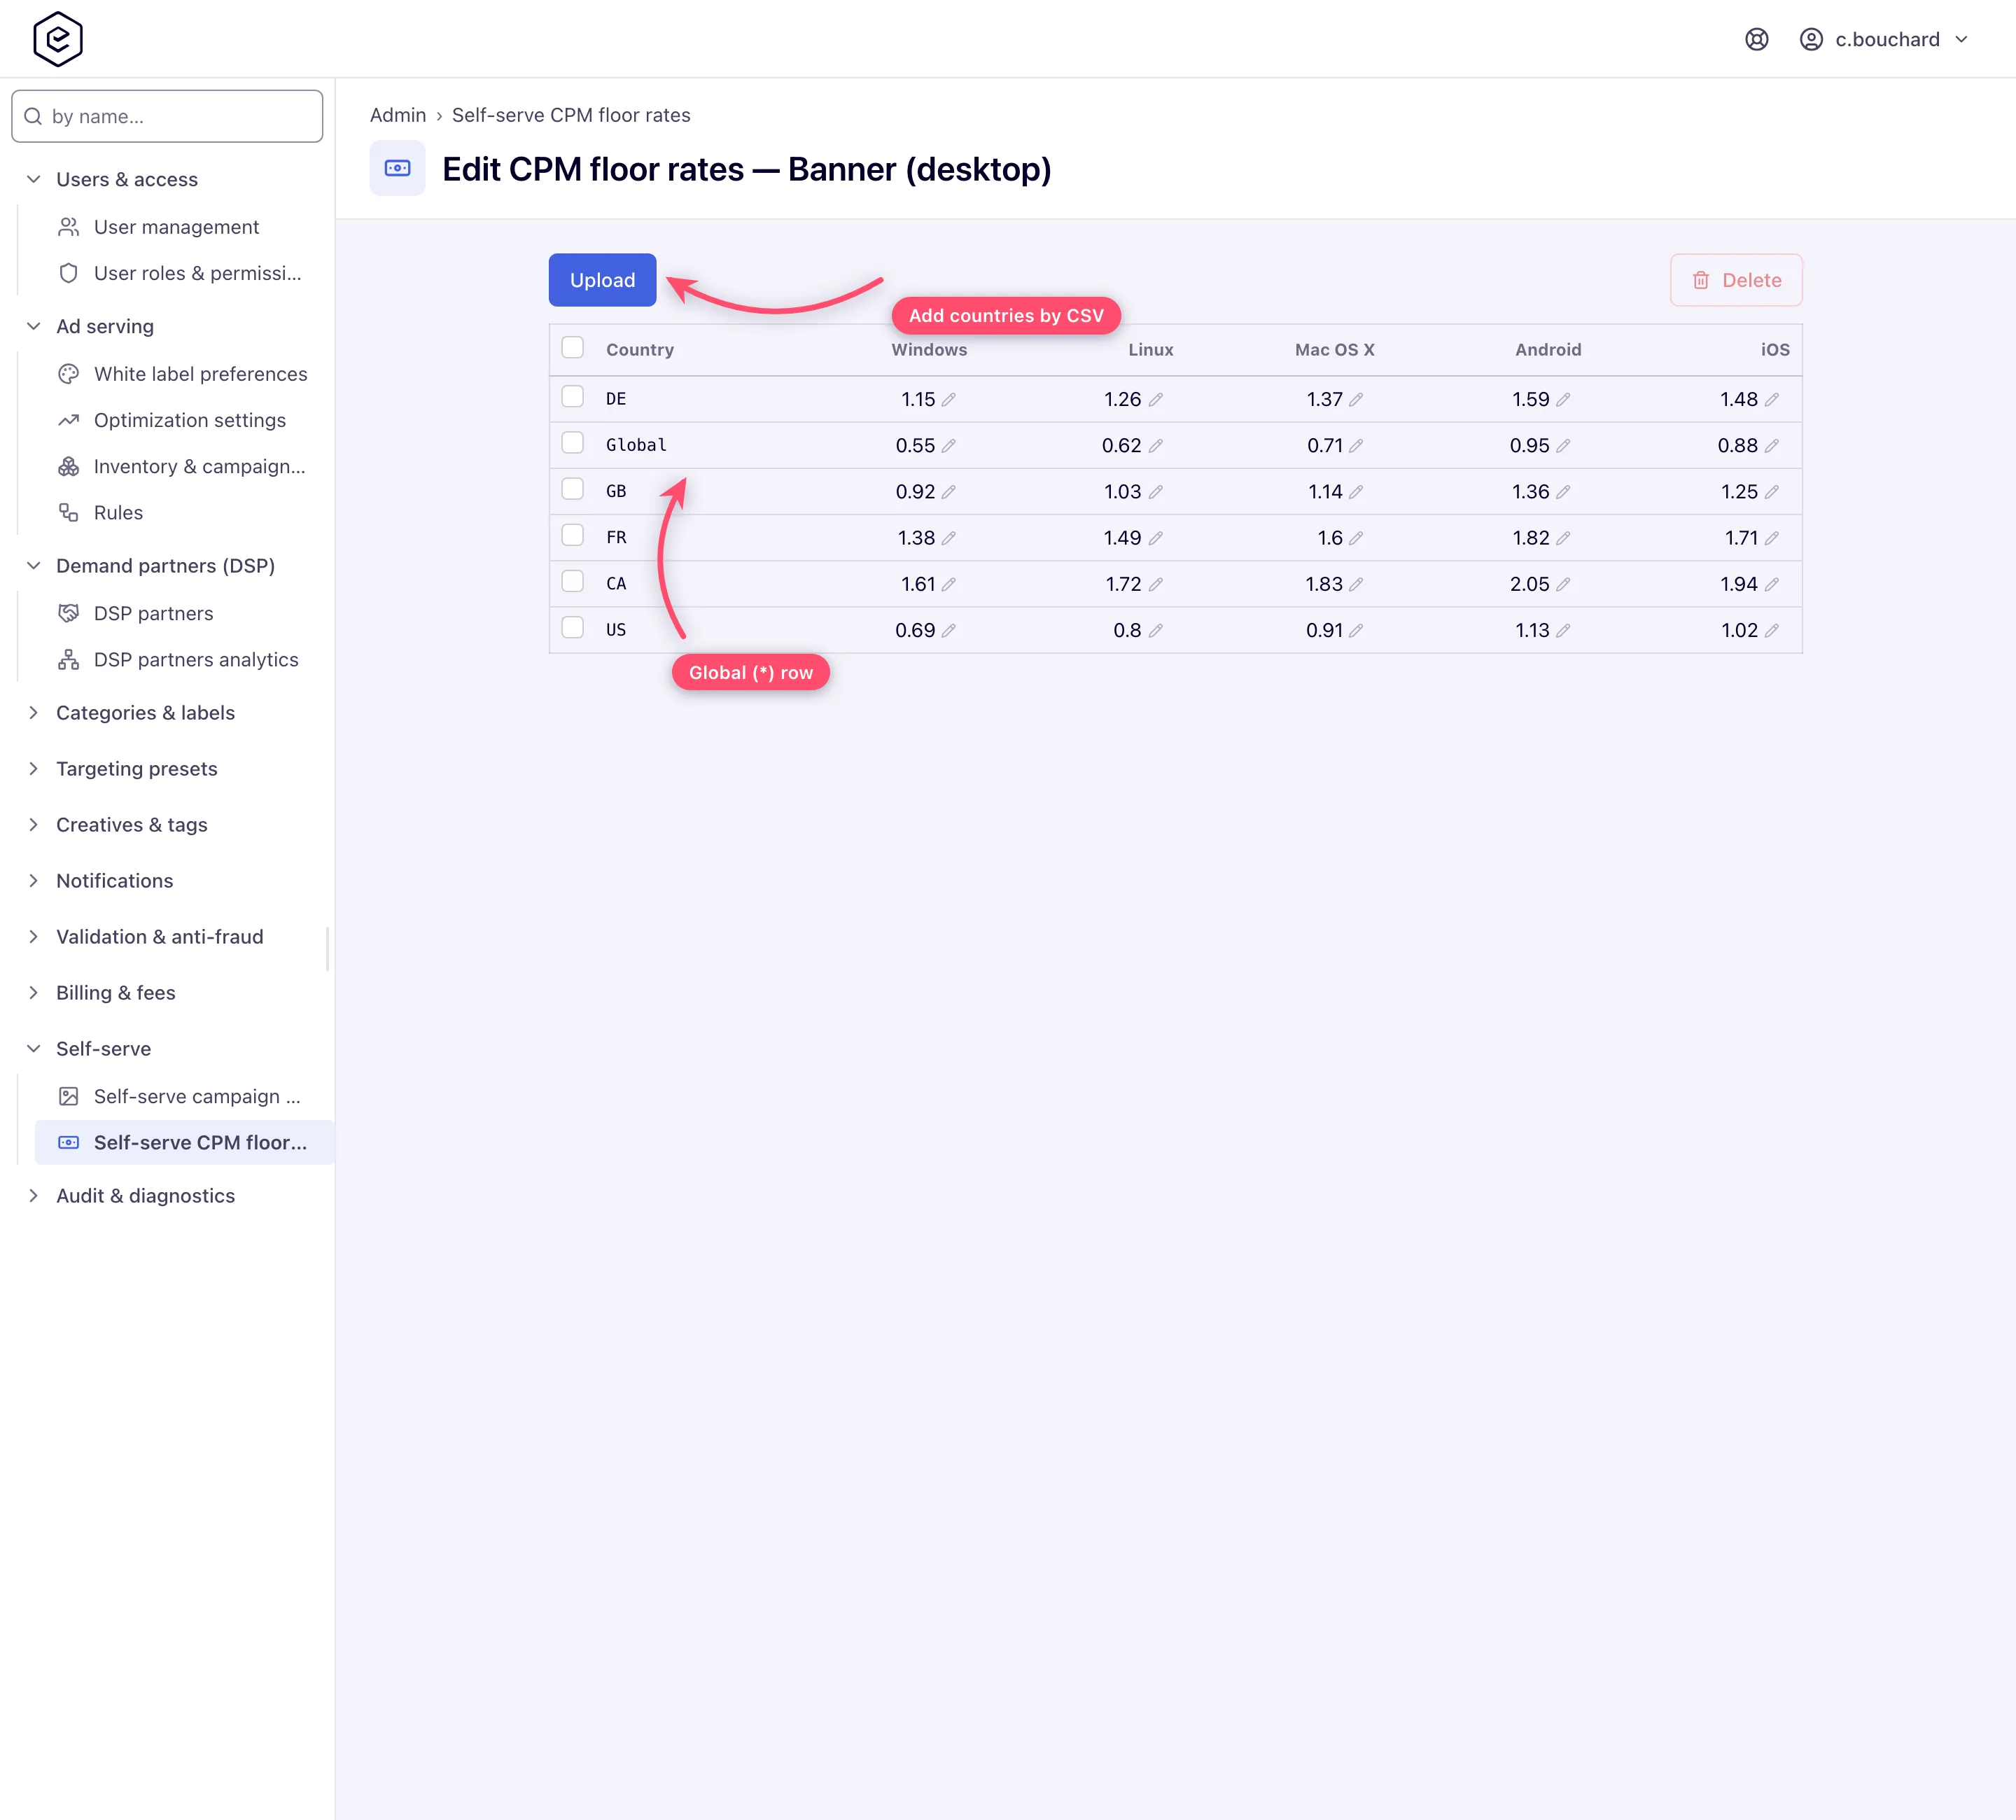The image size is (2016, 1820).
Task: Click the DSP partners analytics network icon
Action: [68, 659]
